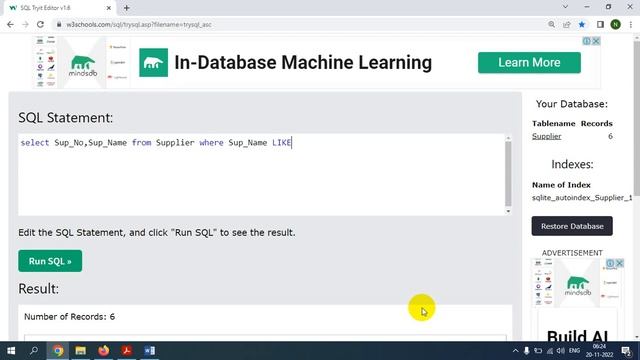Open the taskbar clock and date
The height and width of the screenshot is (360, 640).
click(x=600, y=351)
